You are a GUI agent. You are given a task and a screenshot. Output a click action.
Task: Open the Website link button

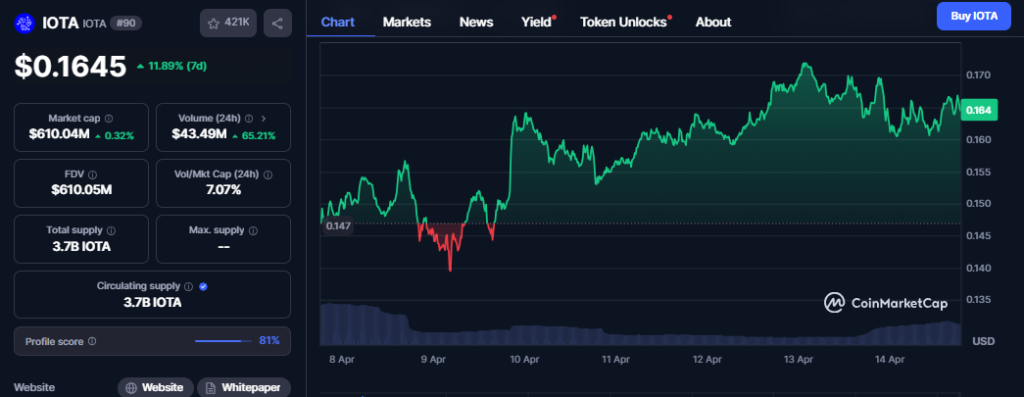155,387
